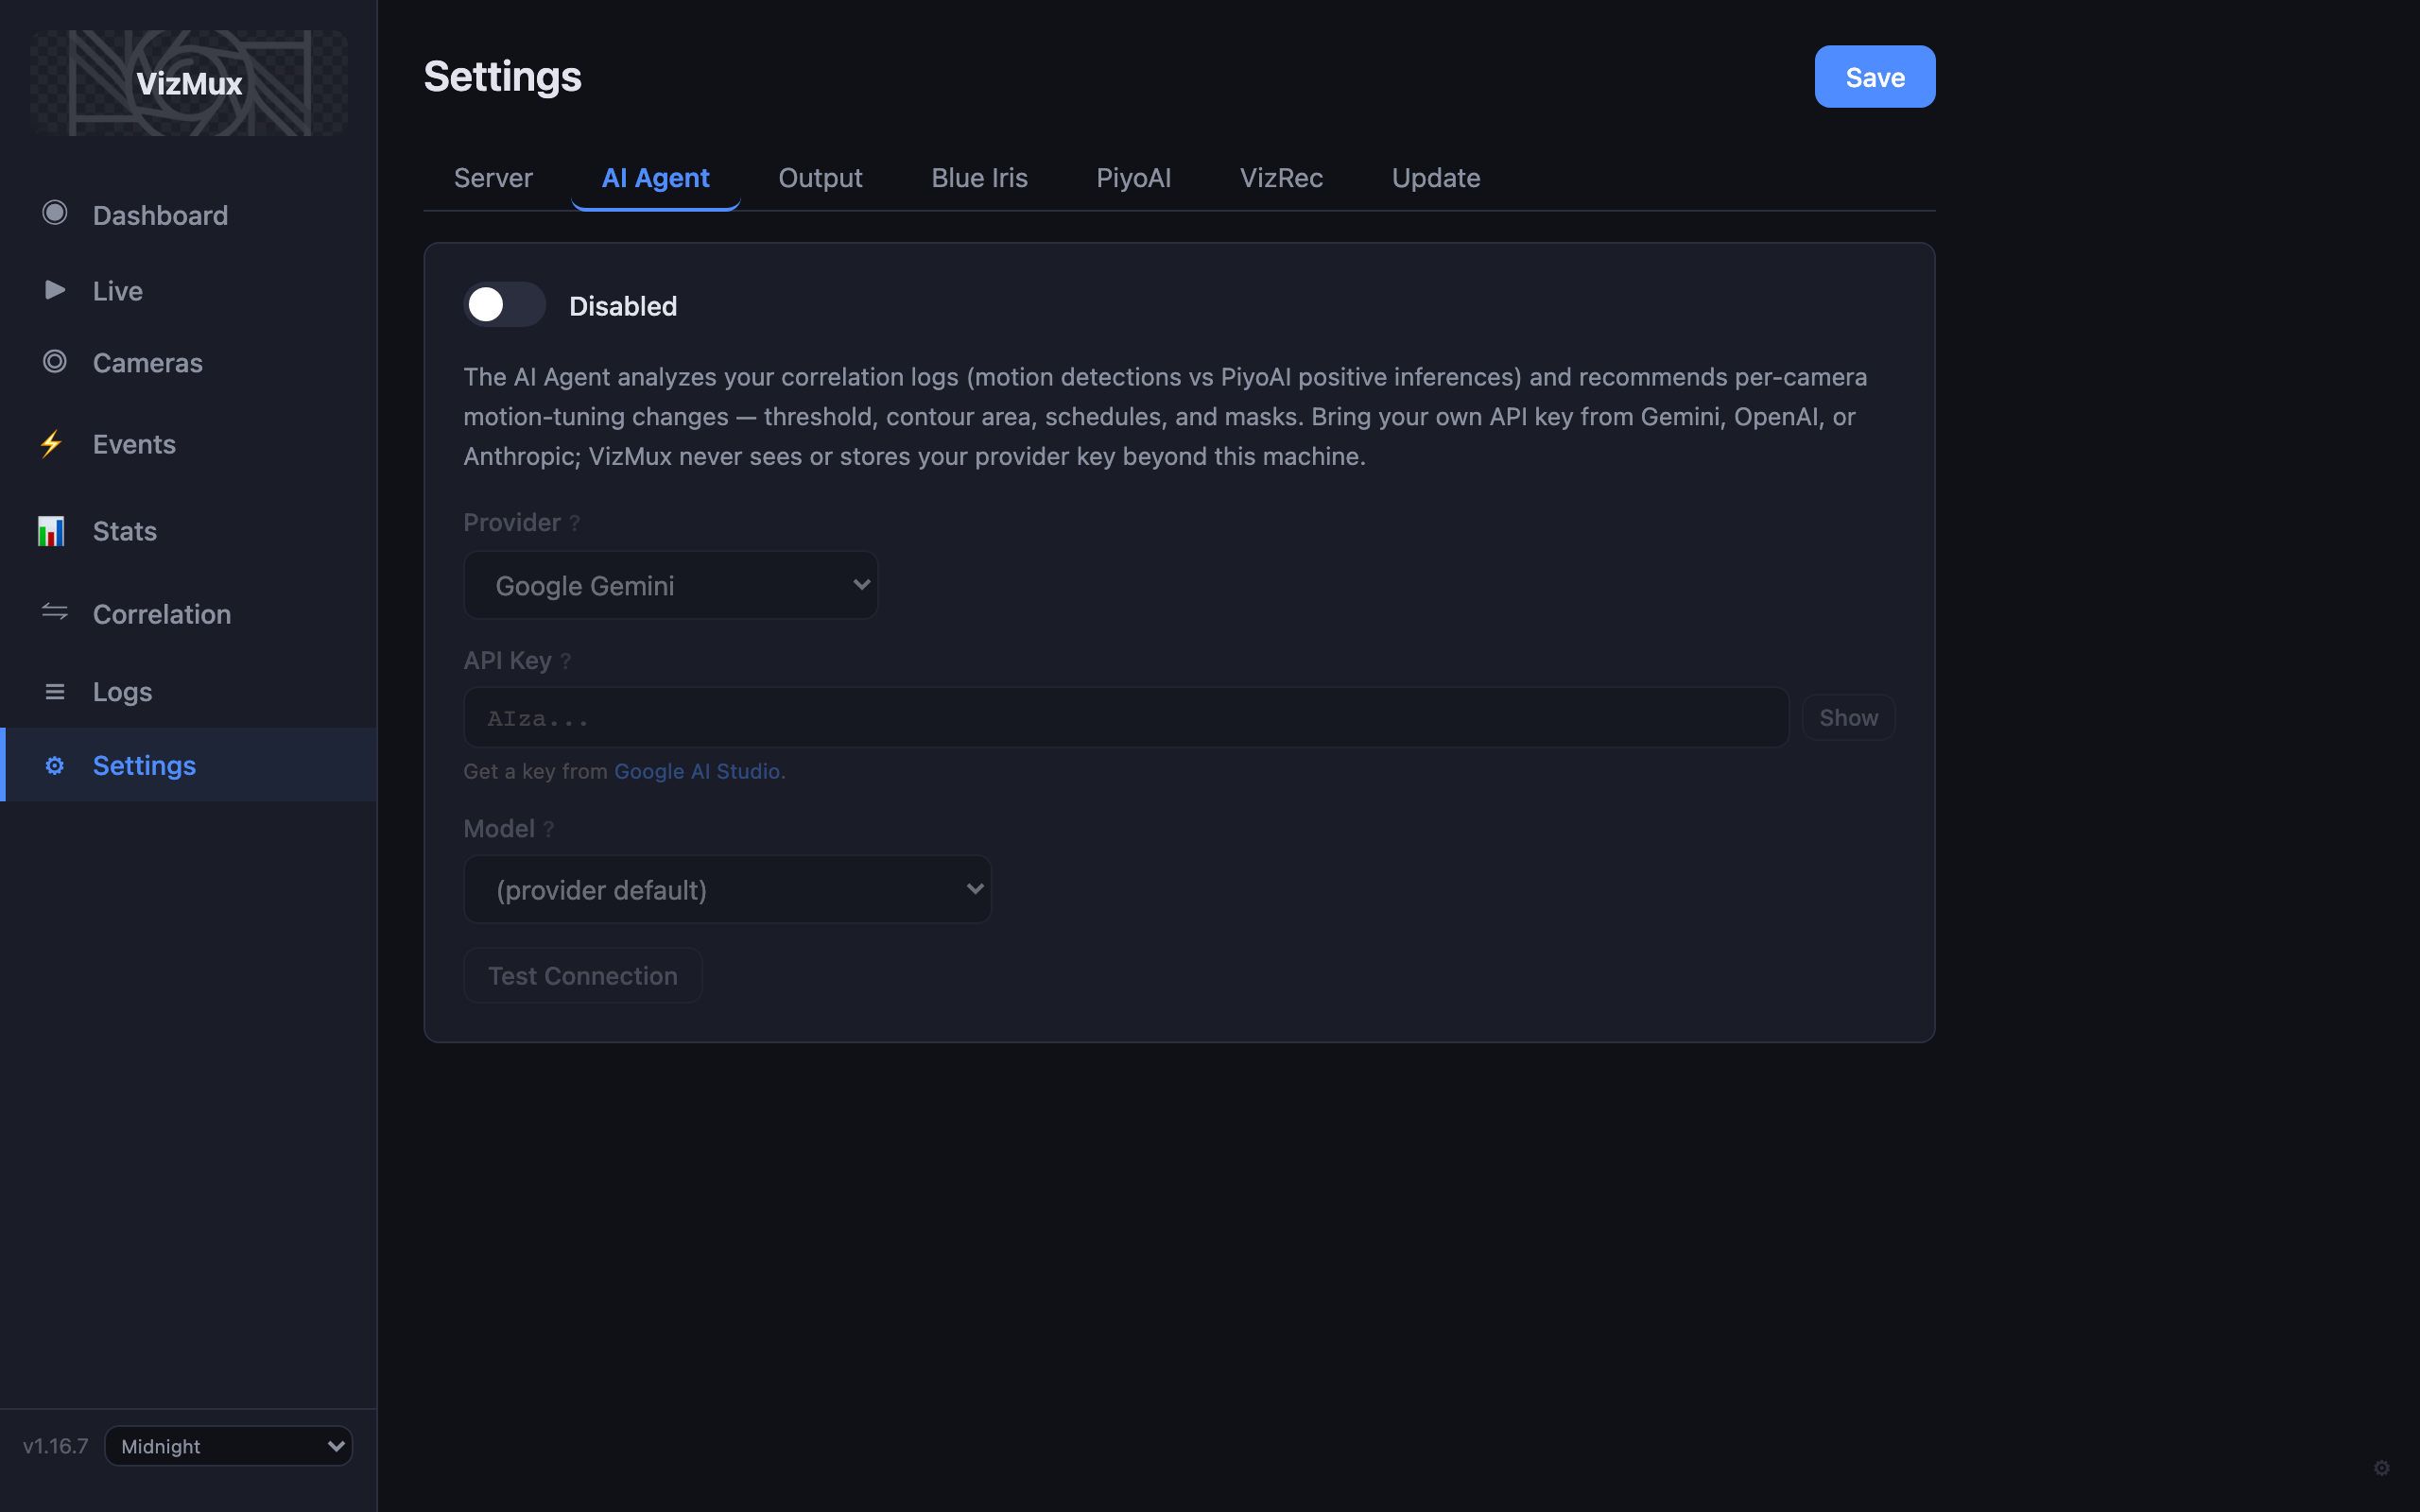Click the Settings label in the sidebar
The width and height of the screenshot is (2420, 1512).
(x=145, y=766)
